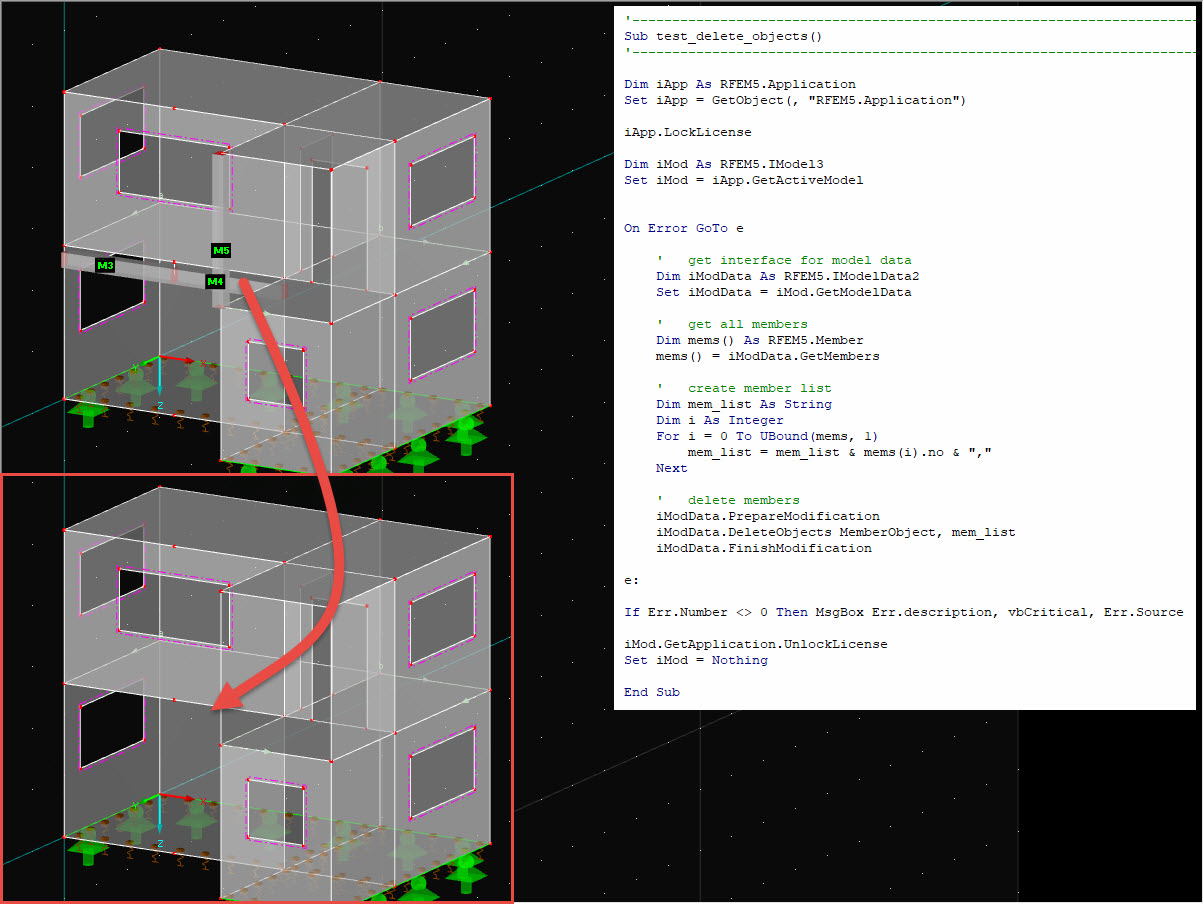Click the 'iMod.GetApplication.UnlockLicense' line
Viewport: 1204px width, 904px height.
tap(756, 644)
